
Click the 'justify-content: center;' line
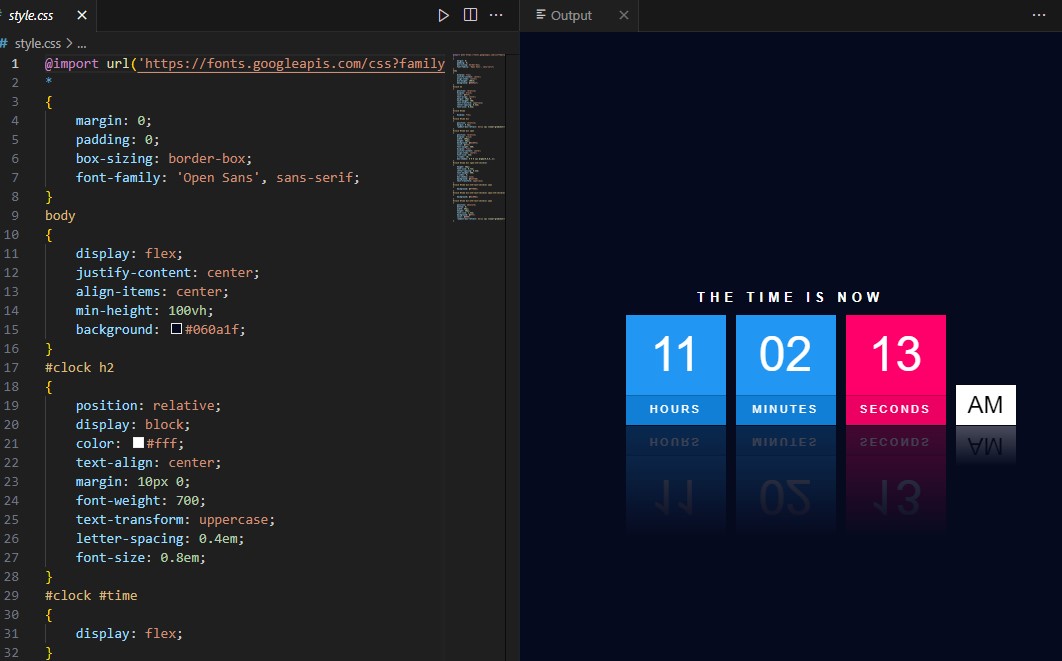167,272
